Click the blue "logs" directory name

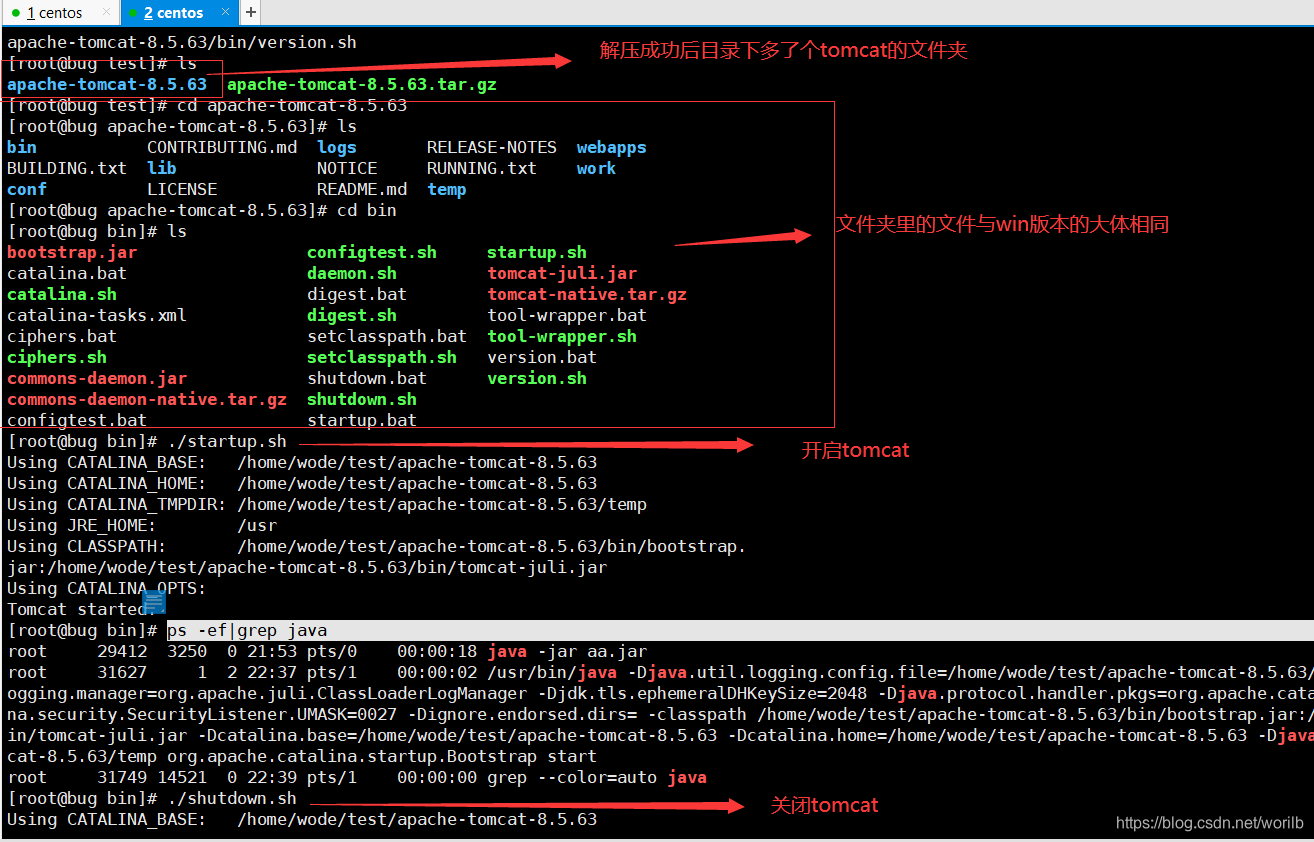337,147
